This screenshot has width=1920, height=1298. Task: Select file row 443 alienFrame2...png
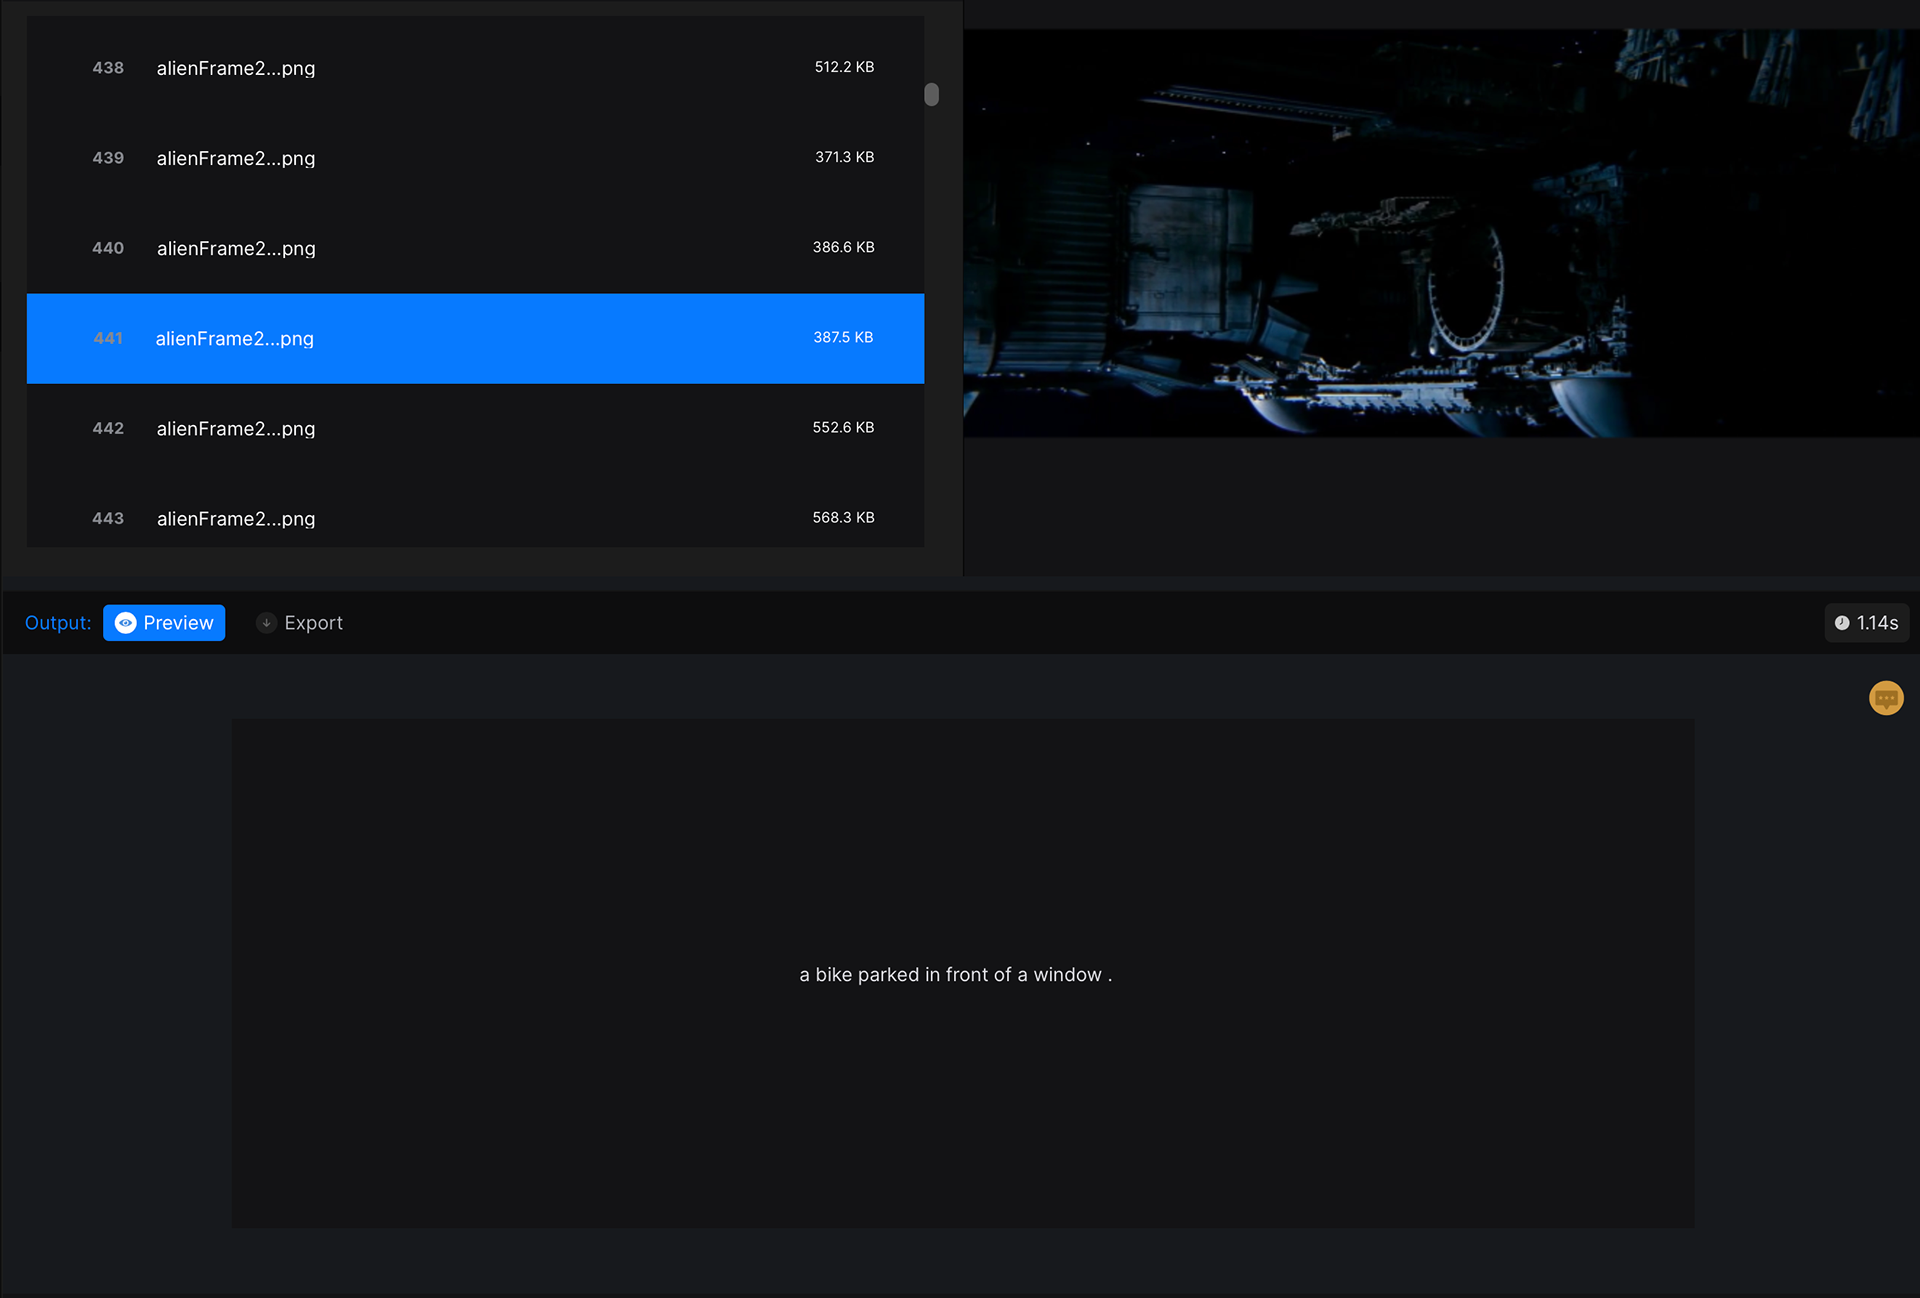coord(475,511)
